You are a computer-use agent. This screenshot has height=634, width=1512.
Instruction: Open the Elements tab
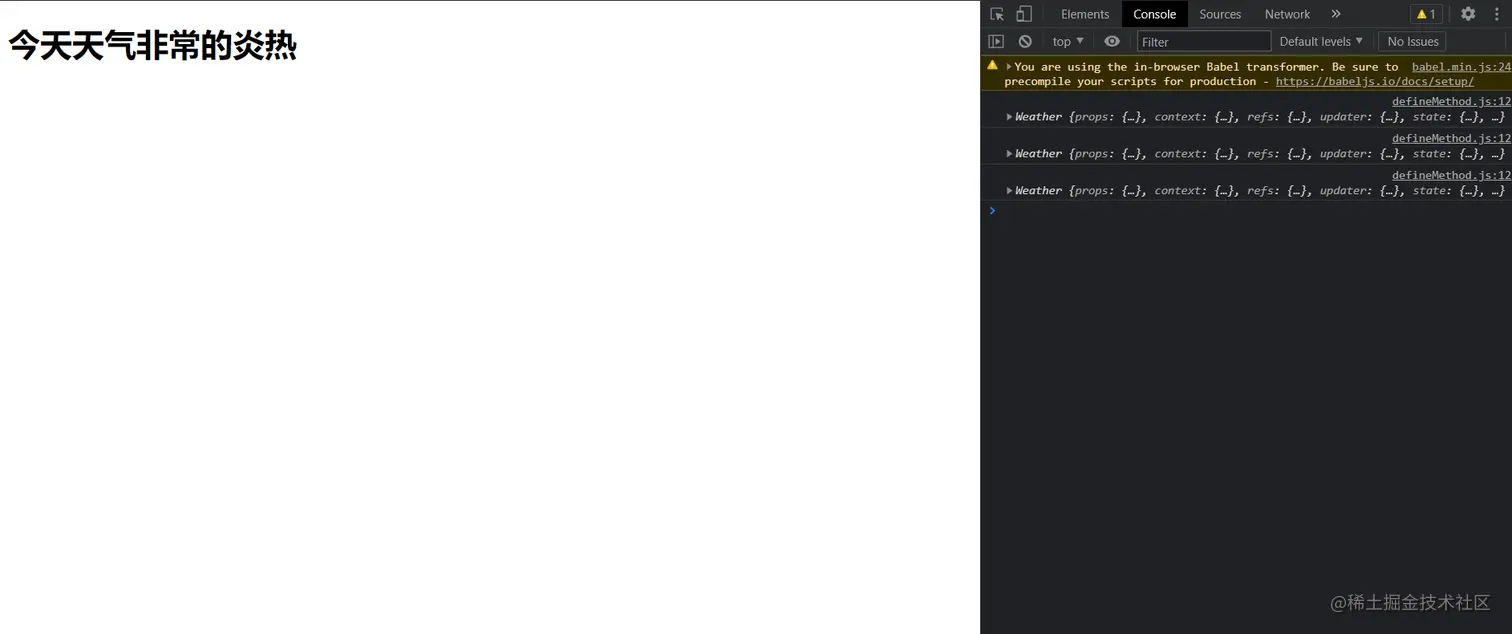click(1085, 14)
